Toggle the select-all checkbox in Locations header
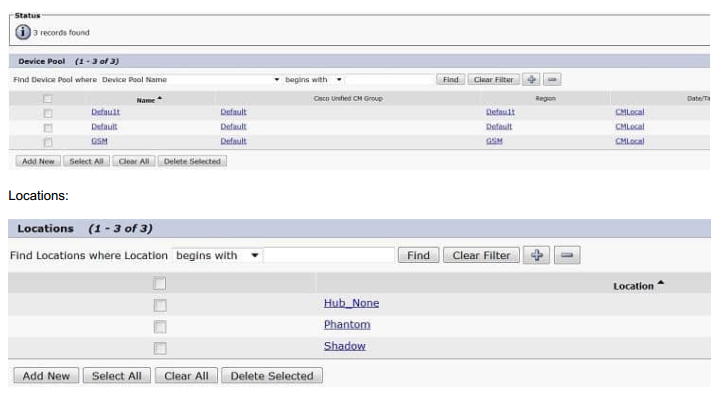This screenshot has height=399, width=728. coord(160,283)
